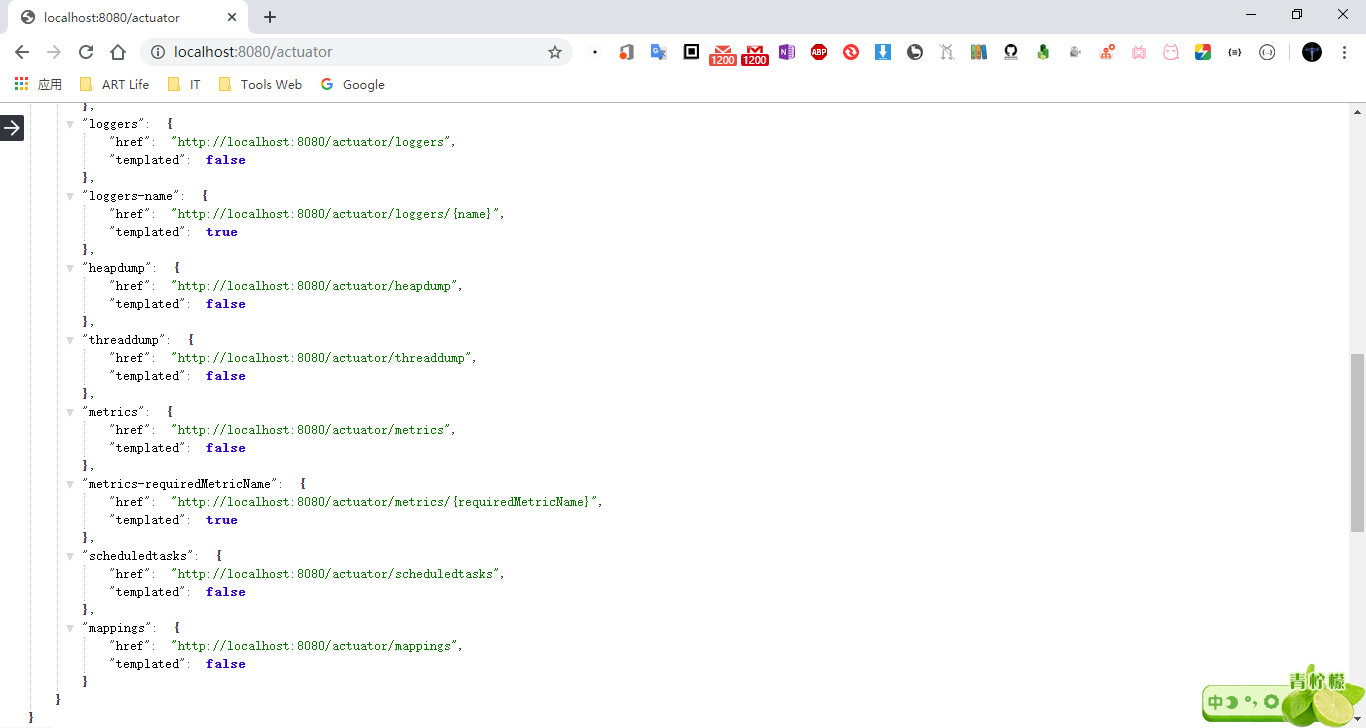Collapse the "metrics-requiredMetricName" JSON node
This screenshot has width=1366, height=728.
(70, 484)
